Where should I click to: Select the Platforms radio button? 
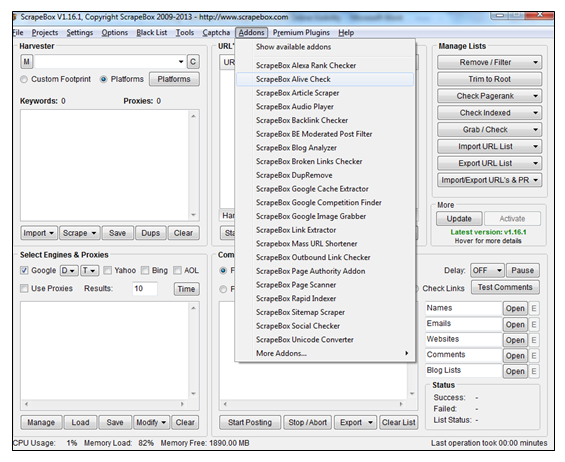click(x=103, y=79)
